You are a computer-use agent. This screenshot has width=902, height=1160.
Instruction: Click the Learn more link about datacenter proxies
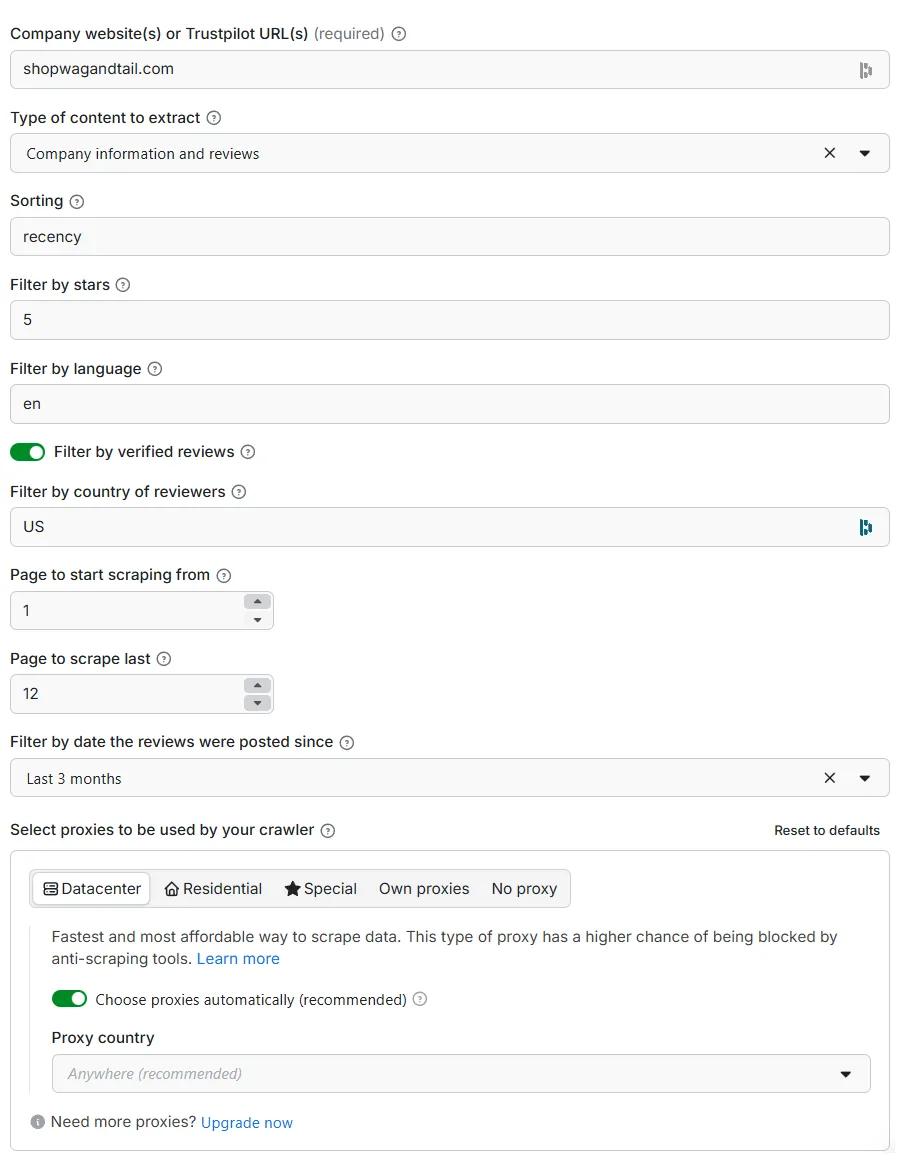tap(238, 958)
